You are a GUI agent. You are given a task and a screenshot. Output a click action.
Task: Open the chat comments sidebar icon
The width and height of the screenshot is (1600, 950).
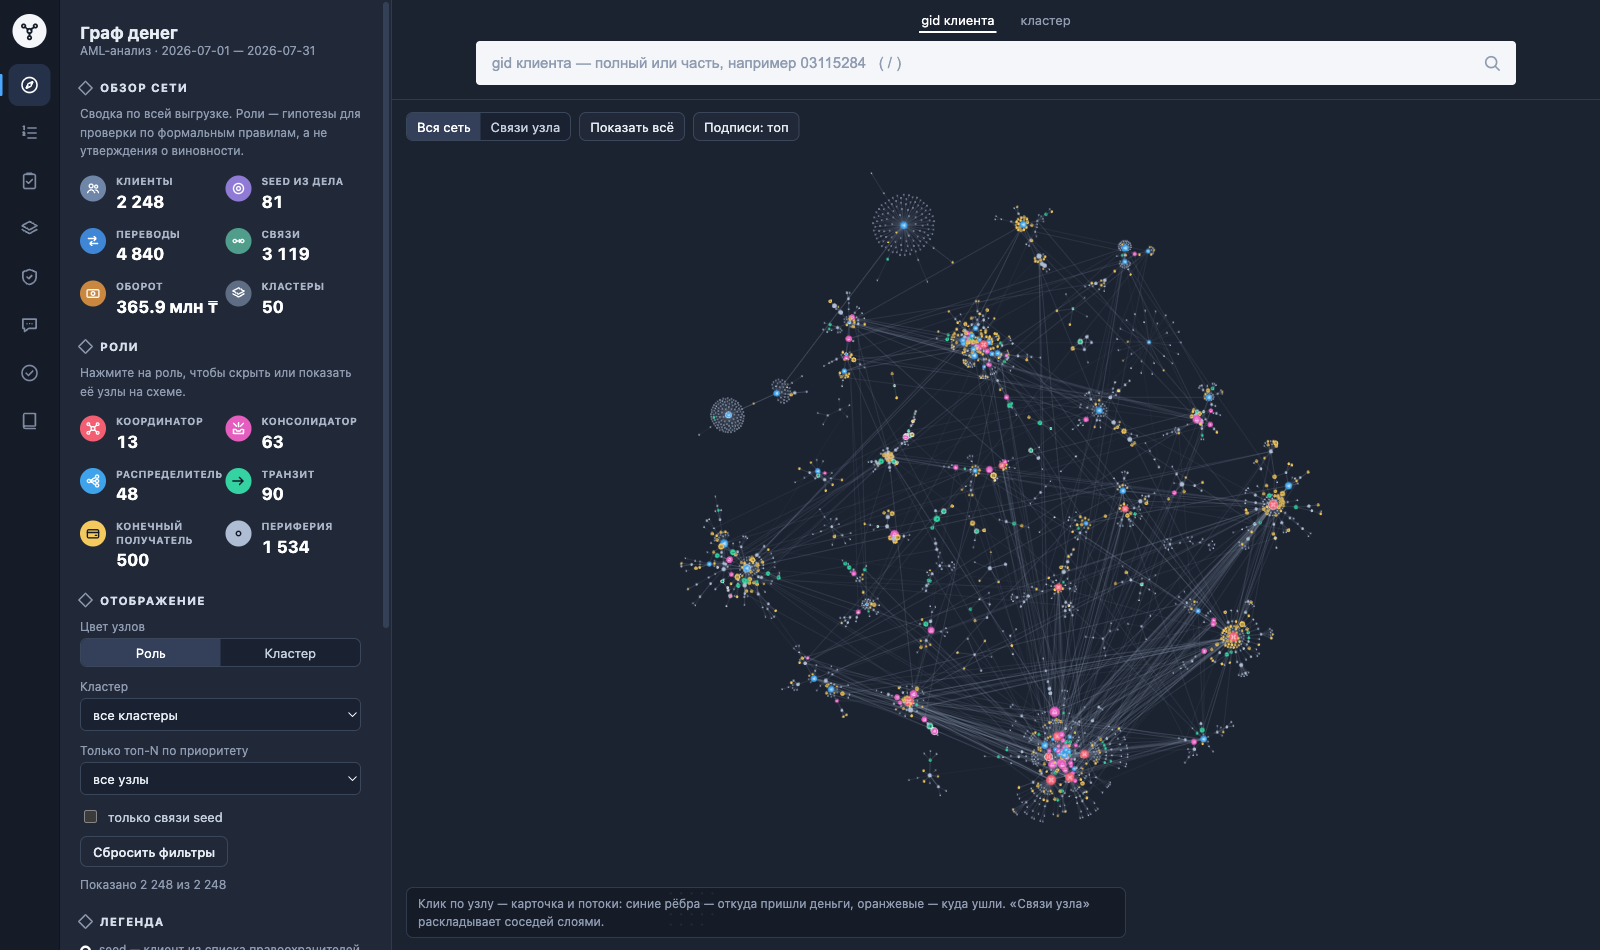coord(30,325)
